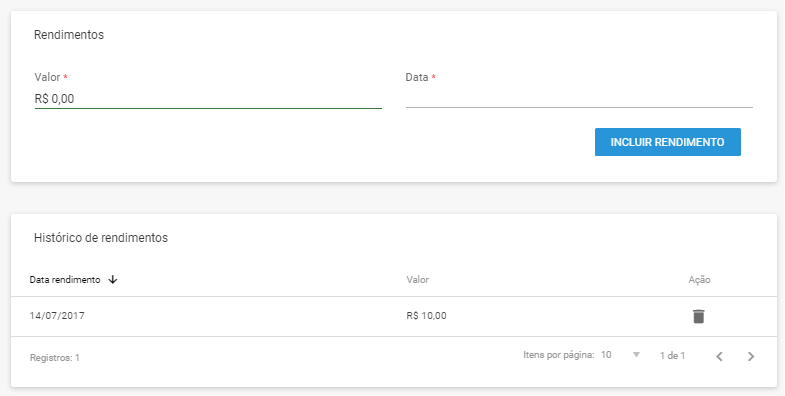Go to the next page of results
785x396 pixels.
click(x=750, y=356)
